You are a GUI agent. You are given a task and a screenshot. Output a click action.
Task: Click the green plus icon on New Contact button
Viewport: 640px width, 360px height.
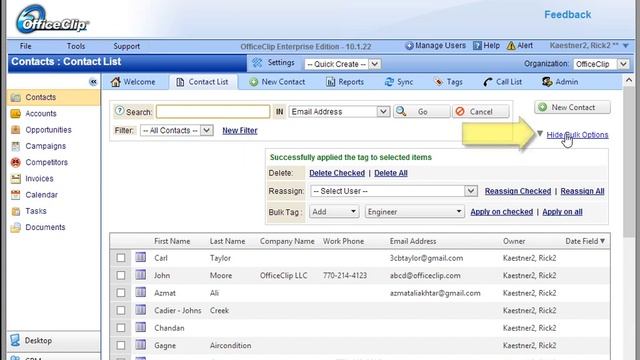pos(542,107)
